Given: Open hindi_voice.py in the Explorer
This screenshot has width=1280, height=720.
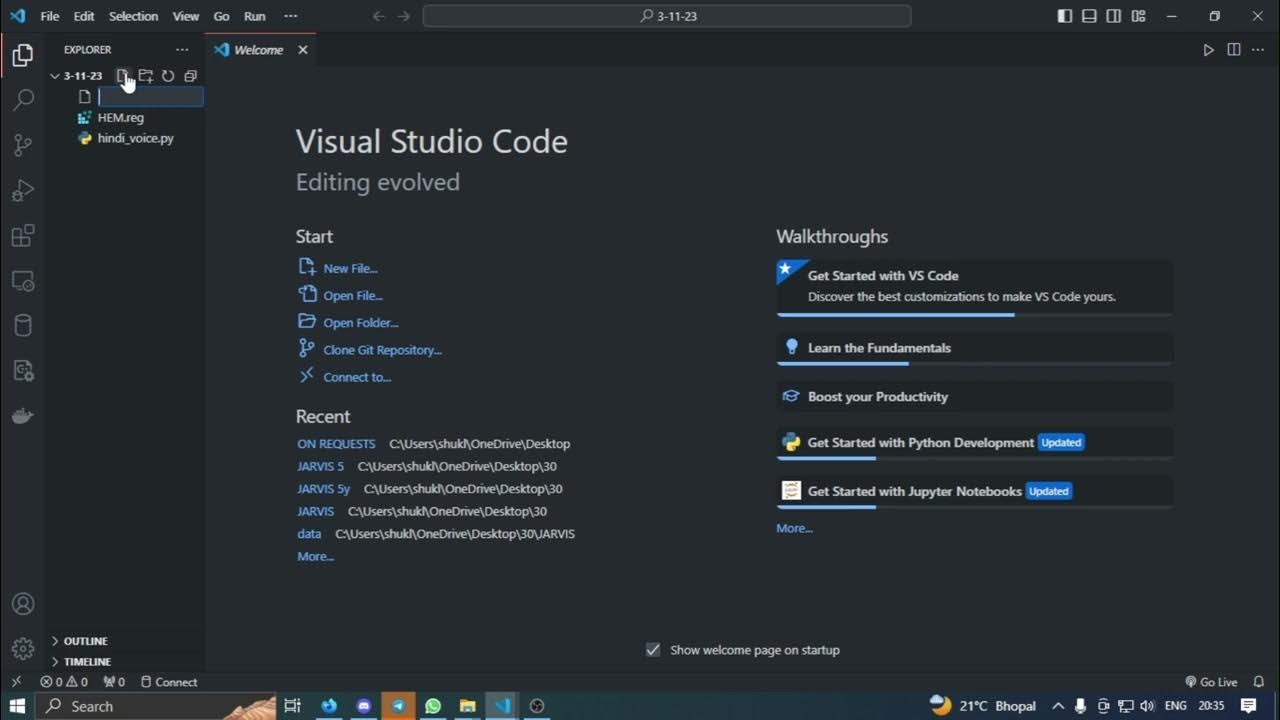Looking at the screenshot, I should pyautogui.click(x=135, y=139).
